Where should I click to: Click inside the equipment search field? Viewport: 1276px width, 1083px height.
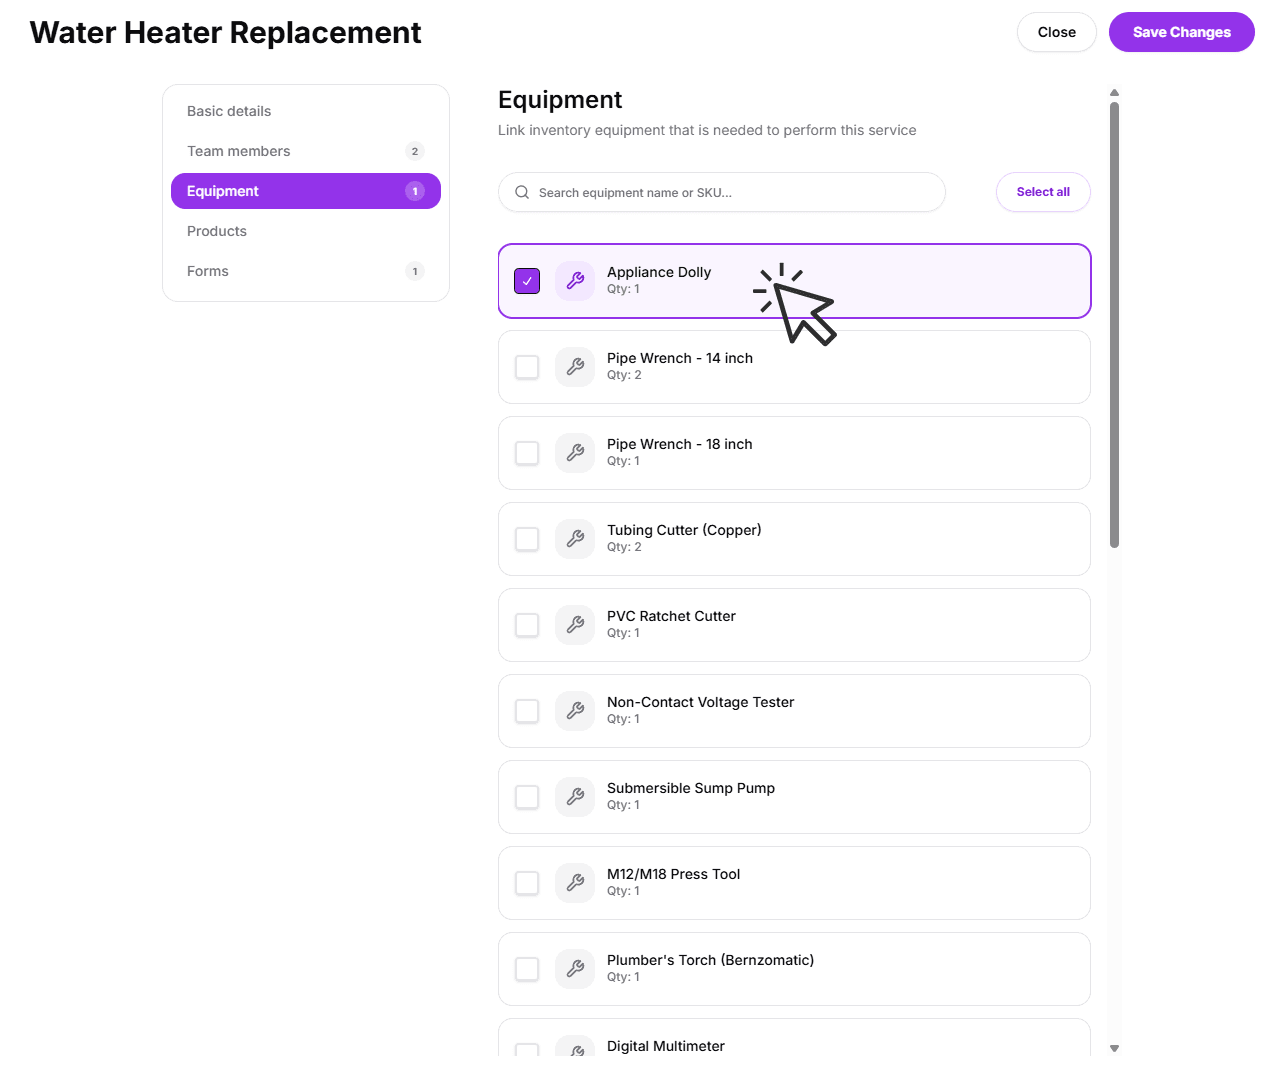[722, 192]
